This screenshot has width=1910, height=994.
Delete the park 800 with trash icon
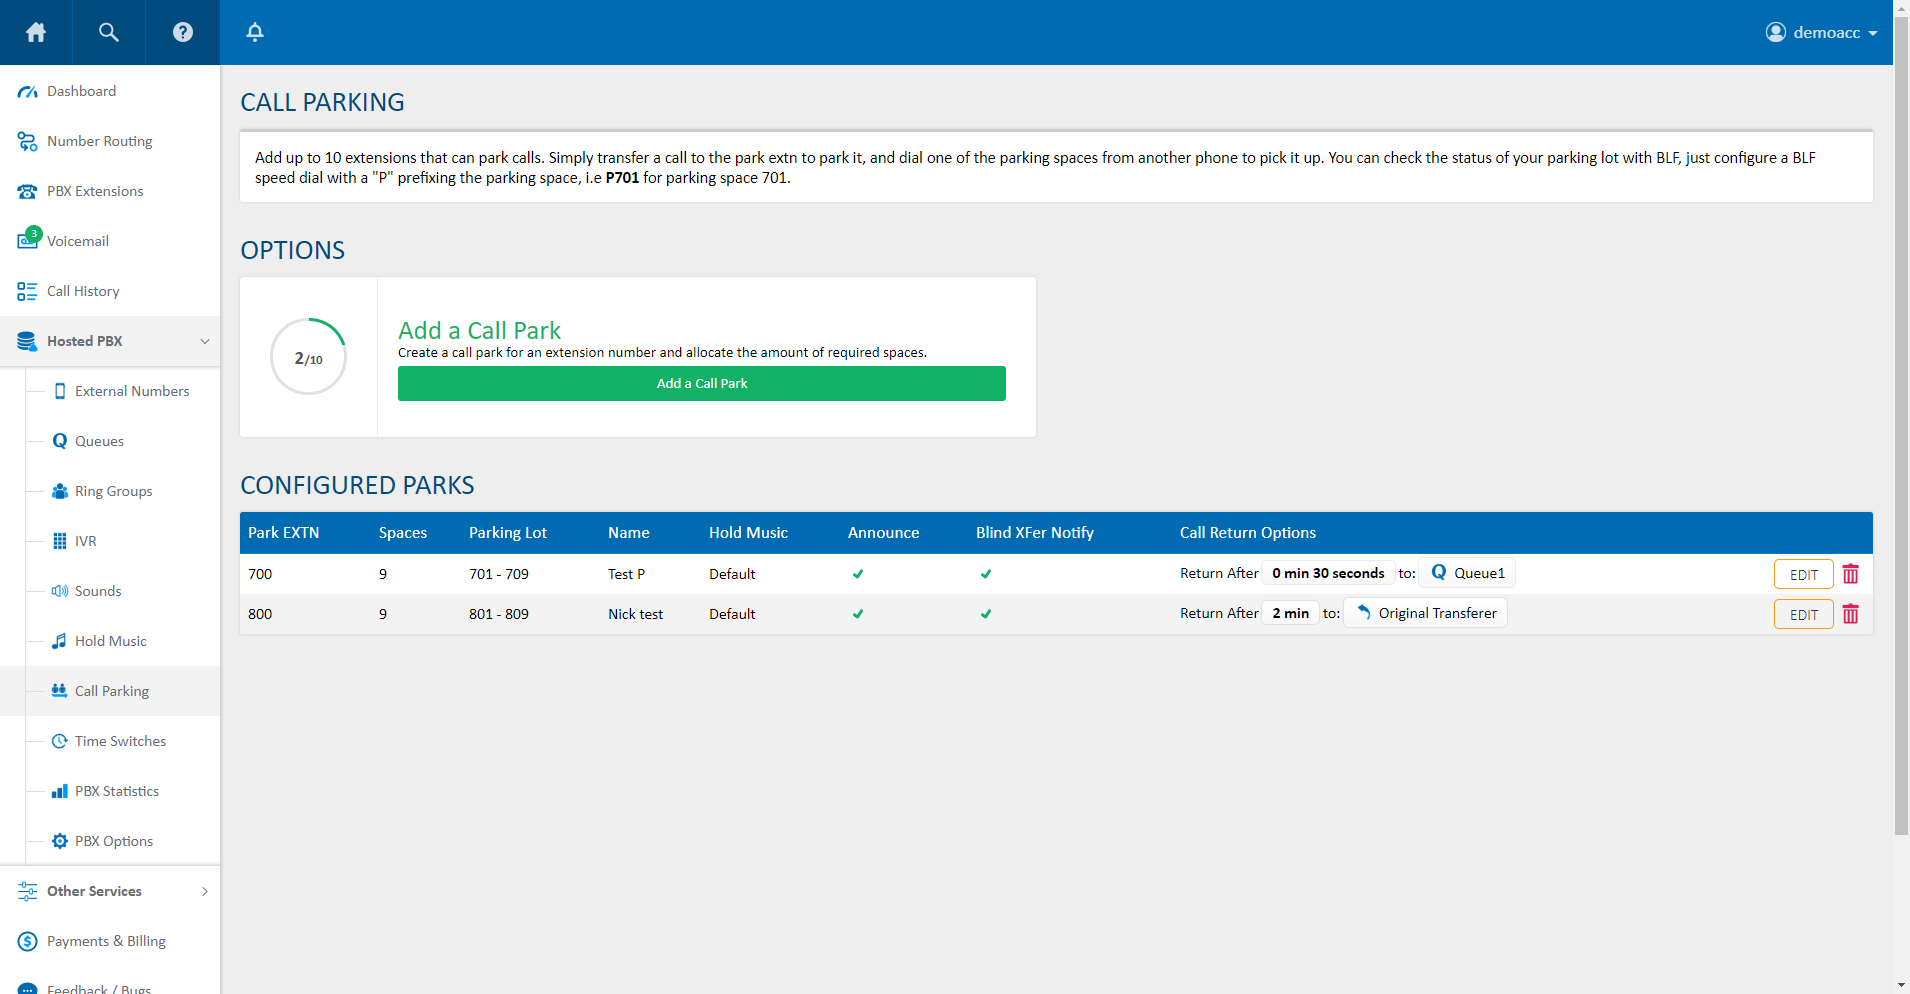(1850, 614)
